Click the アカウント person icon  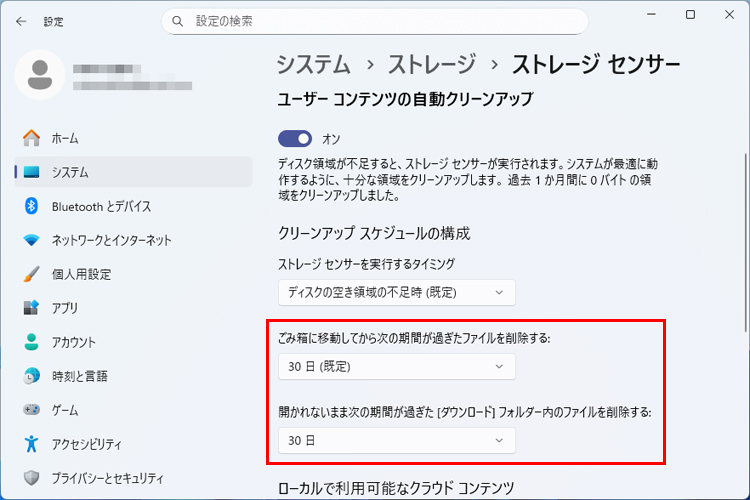click(31, 342)
